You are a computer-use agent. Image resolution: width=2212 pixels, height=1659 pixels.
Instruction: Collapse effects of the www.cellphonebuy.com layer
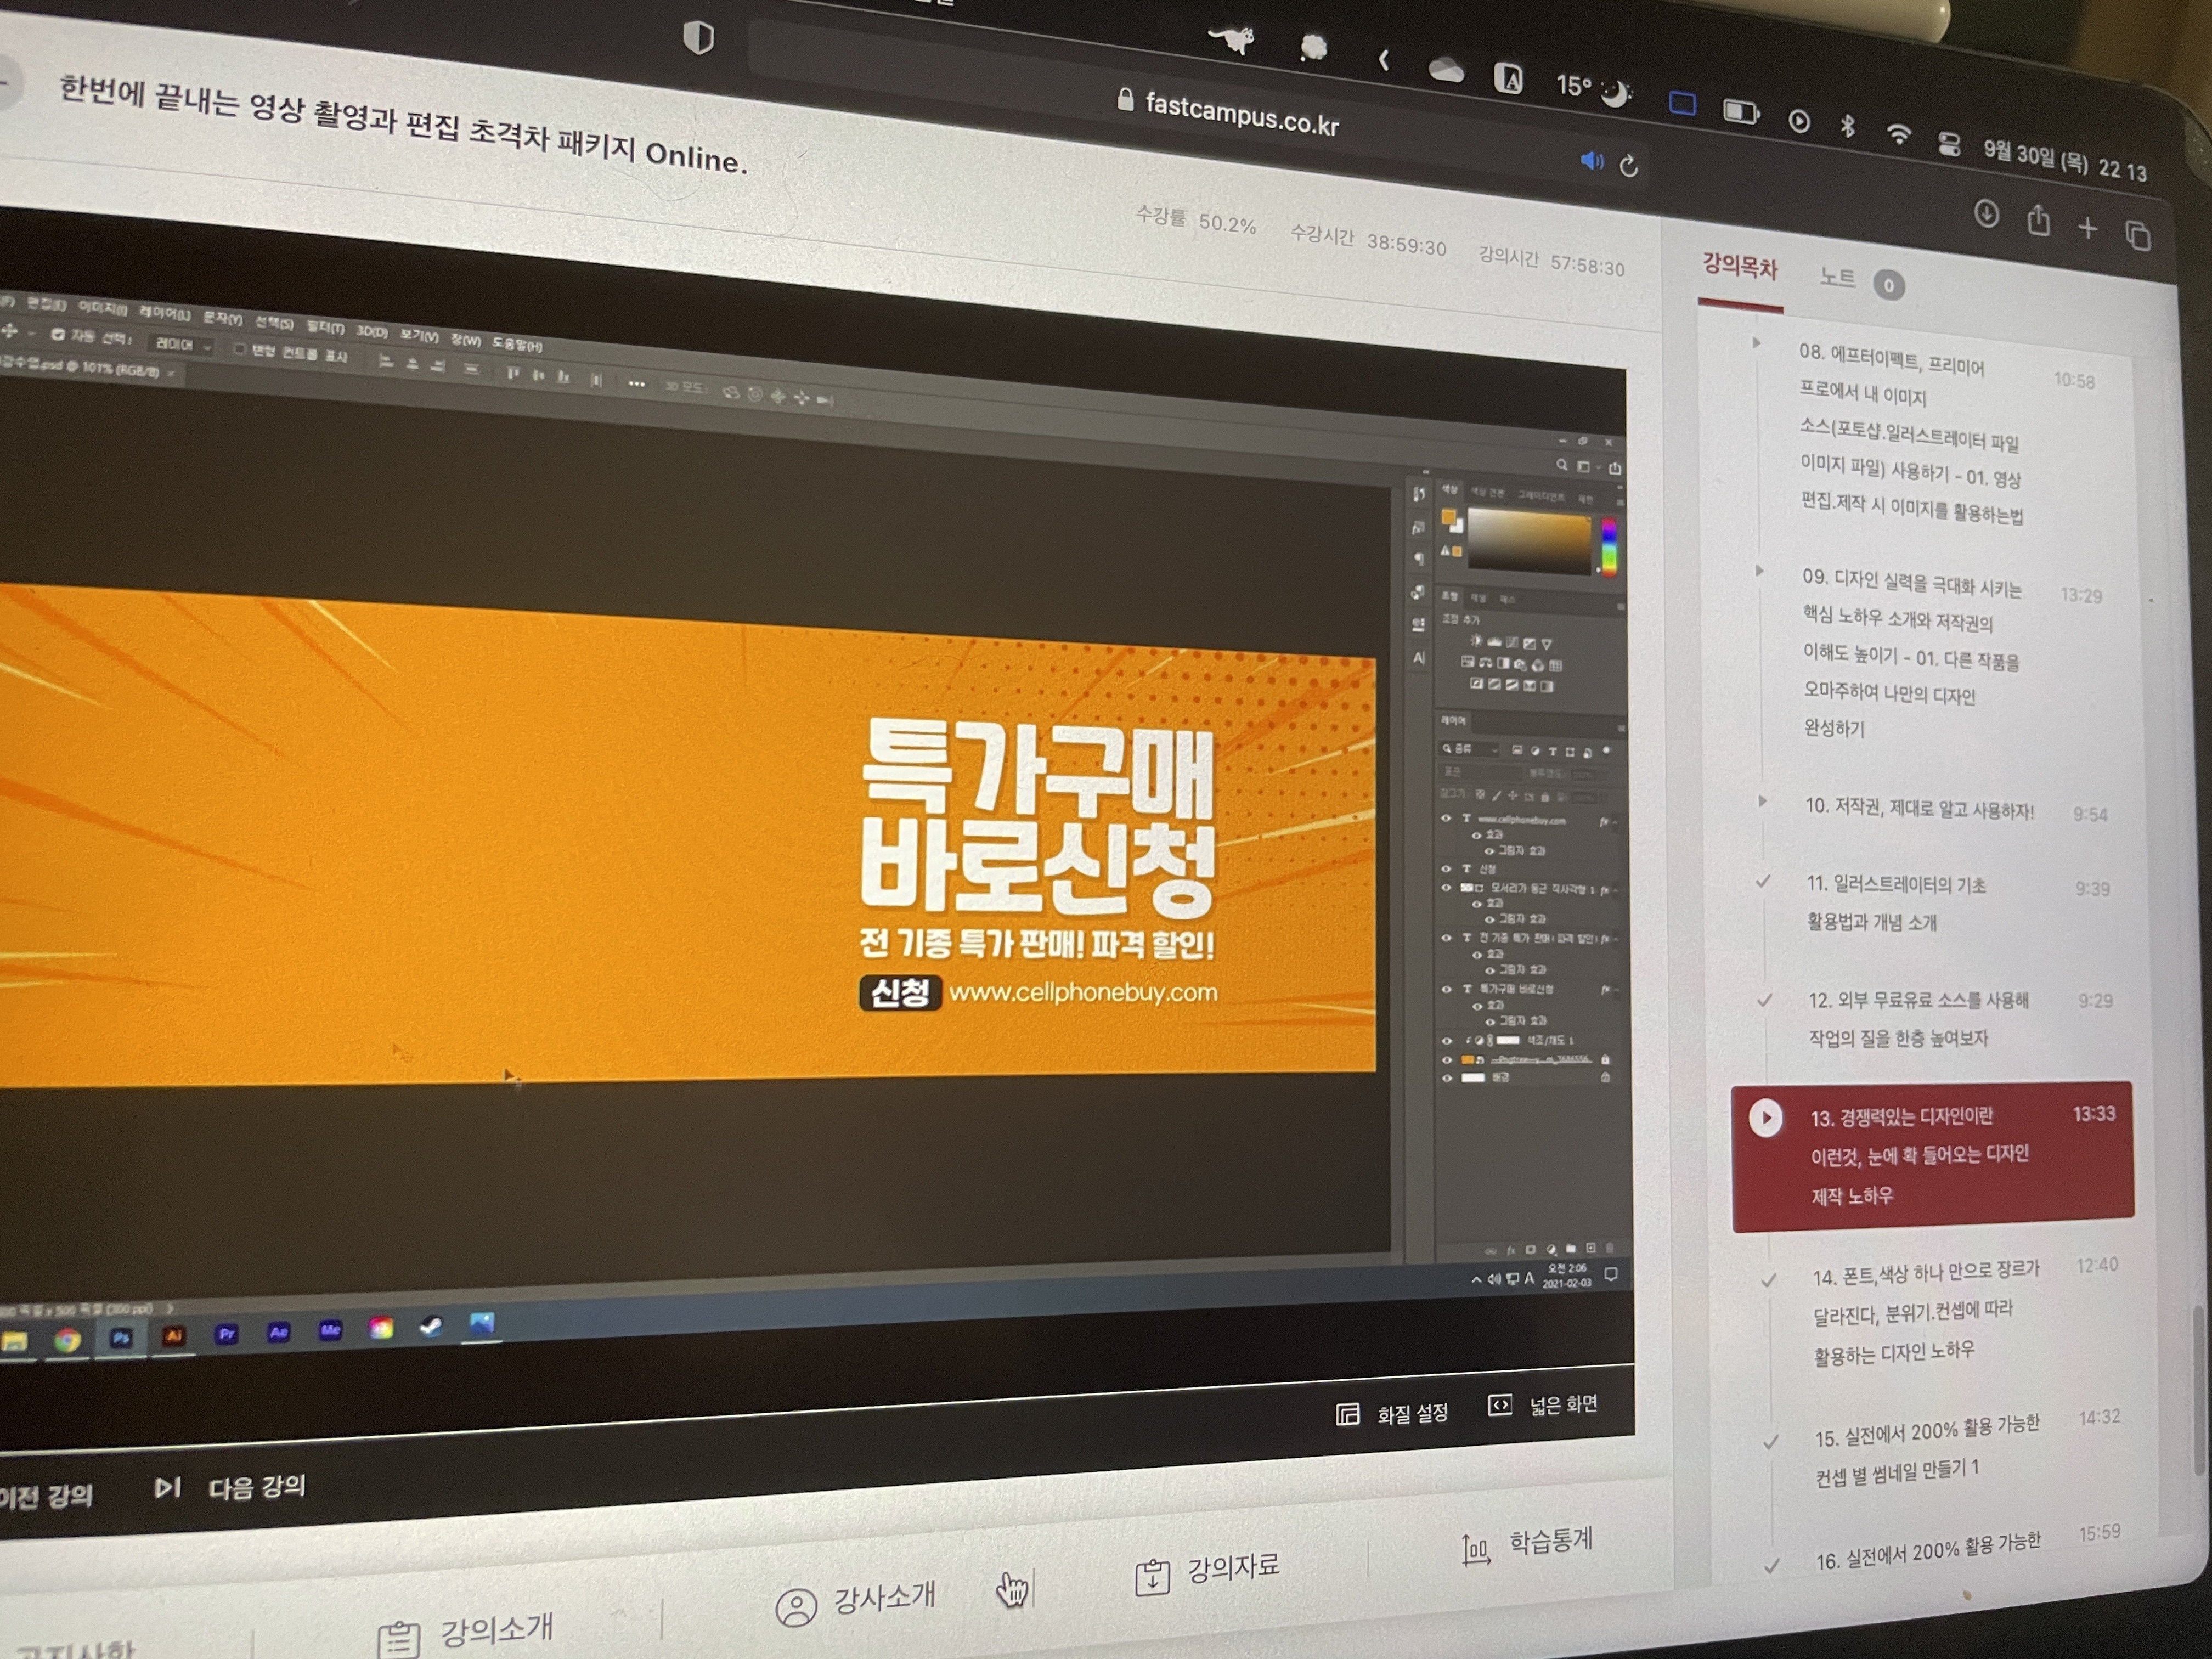click(1615, 822)
